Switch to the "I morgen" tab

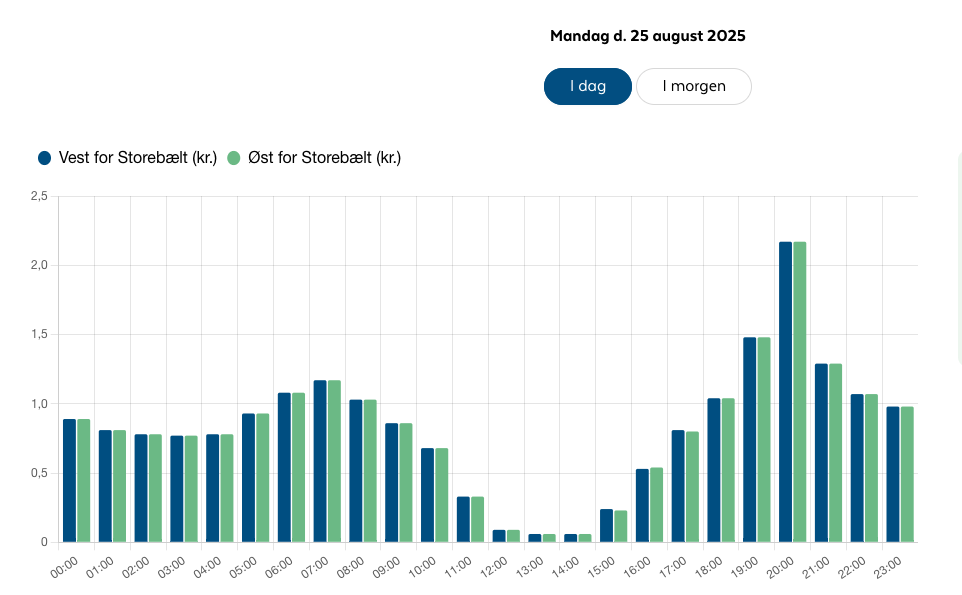(694, 86)
